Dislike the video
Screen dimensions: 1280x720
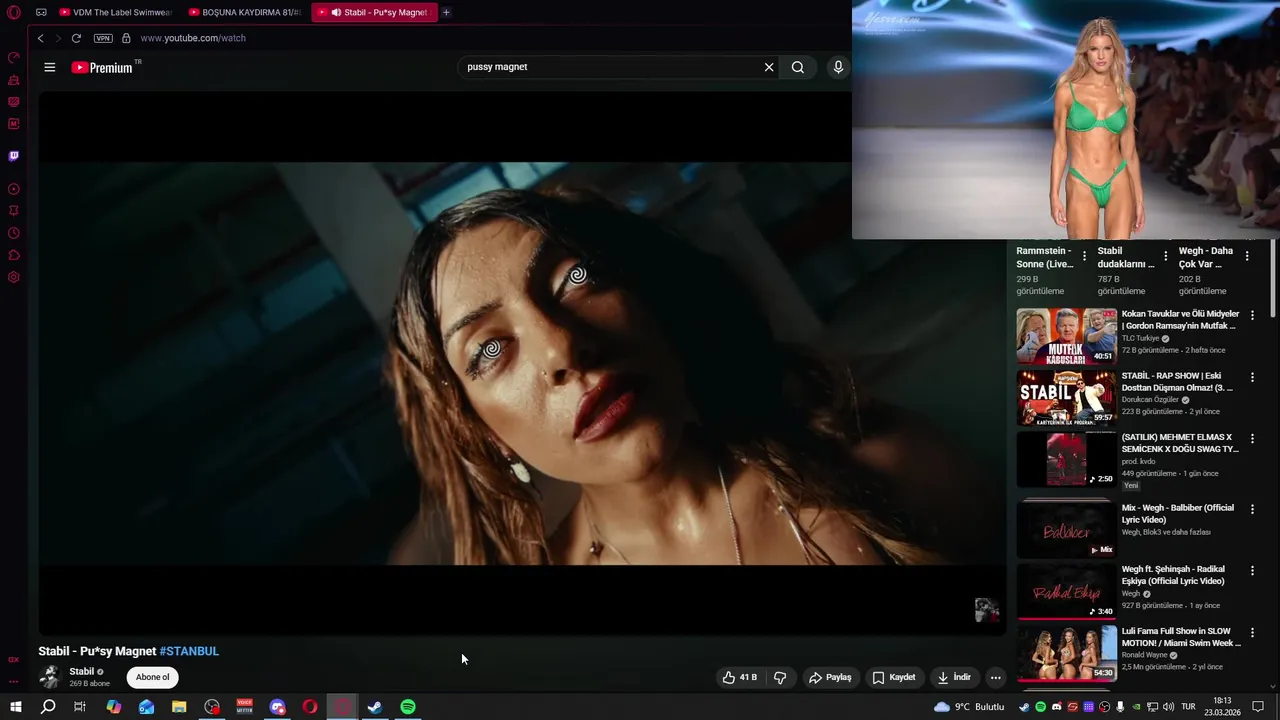point(780,677)
